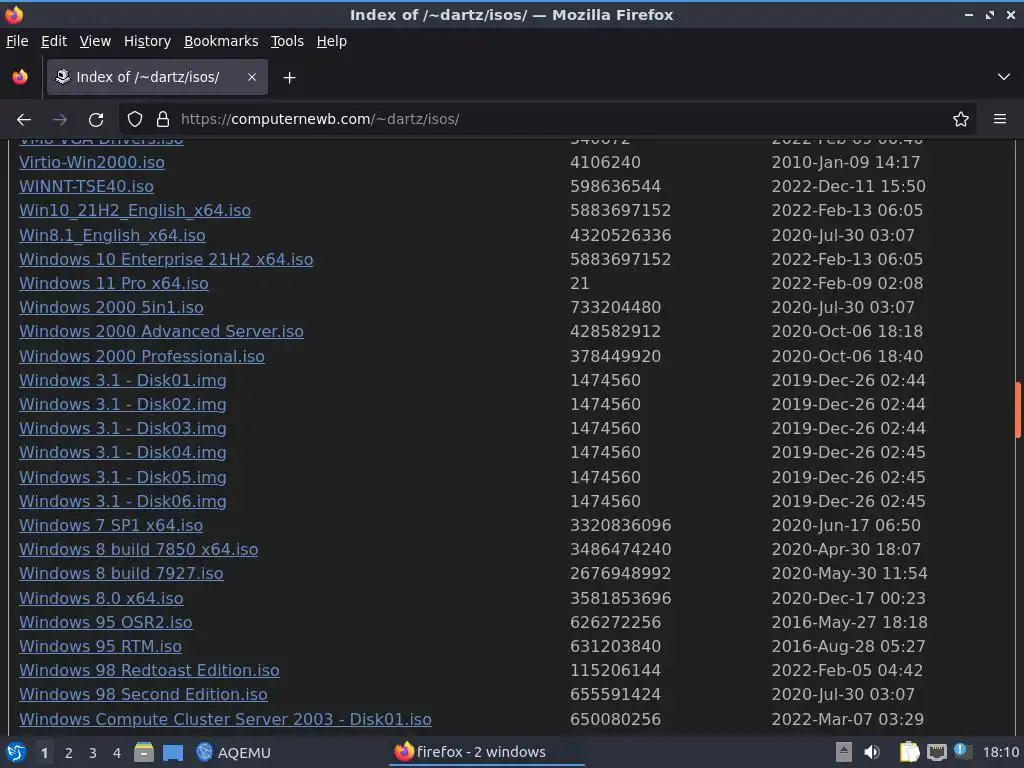This screenshot has width=1024, height=768.
Task: Select the firefox - 2 windows taskbar button
Action: [x=487, y=752]
